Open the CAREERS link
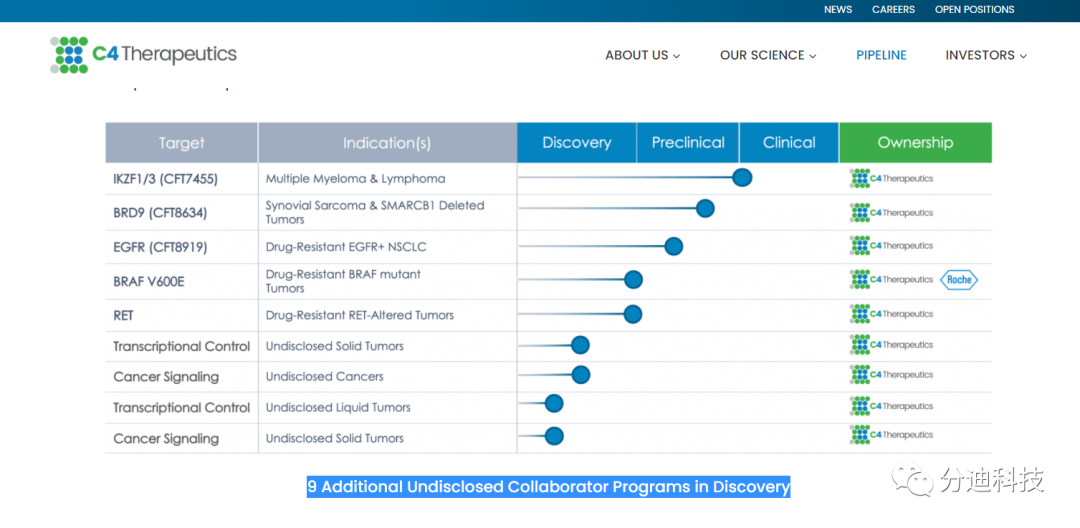 pyautogui.click(x=893, y=10)
